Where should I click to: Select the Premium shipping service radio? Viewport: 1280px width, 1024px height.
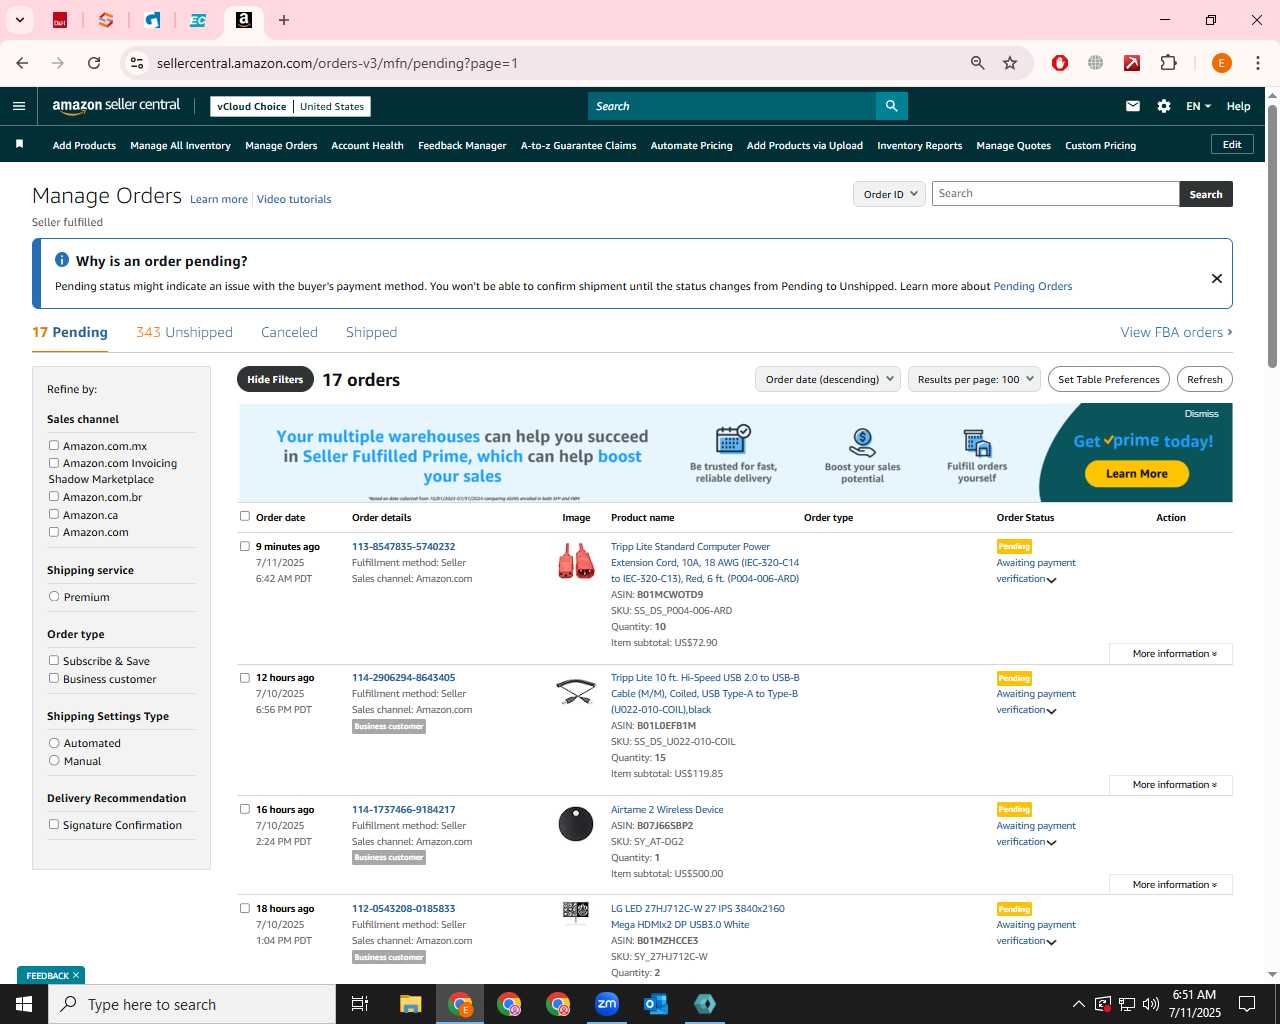click(x=54, y=596)
